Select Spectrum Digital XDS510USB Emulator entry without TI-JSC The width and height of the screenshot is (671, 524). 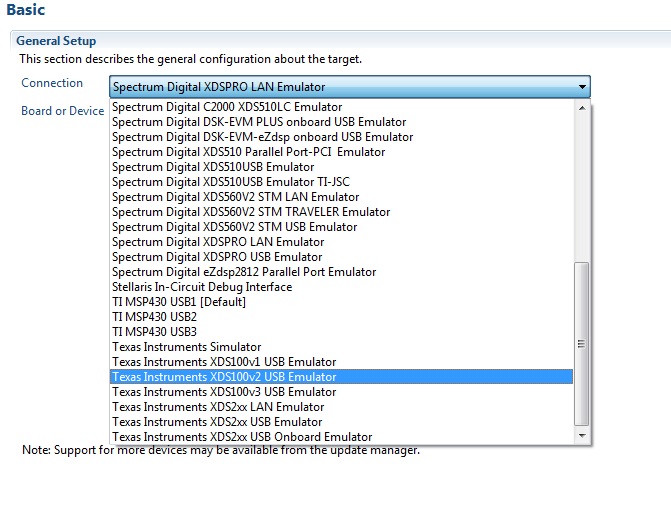tap(341, 167)
